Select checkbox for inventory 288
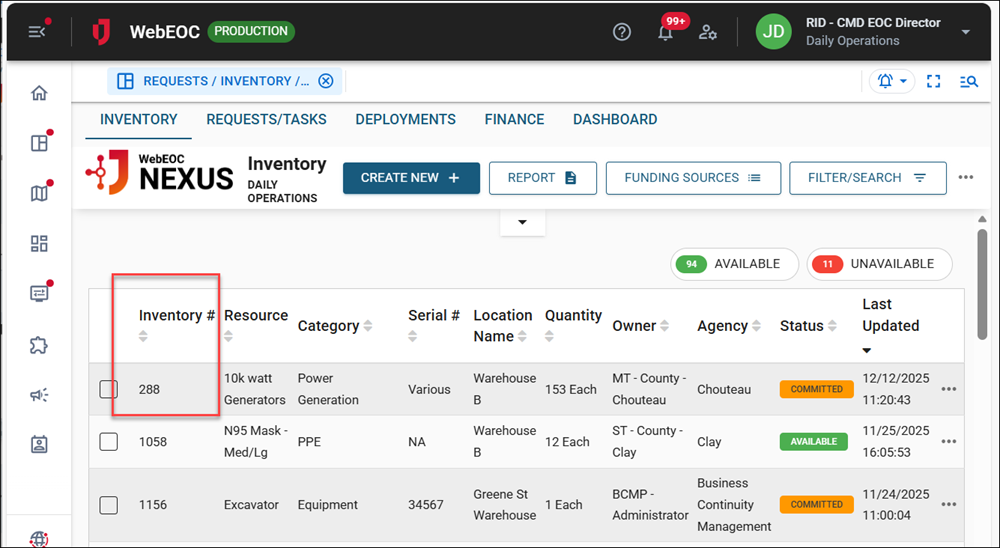1000x548 pixels. 109,389
